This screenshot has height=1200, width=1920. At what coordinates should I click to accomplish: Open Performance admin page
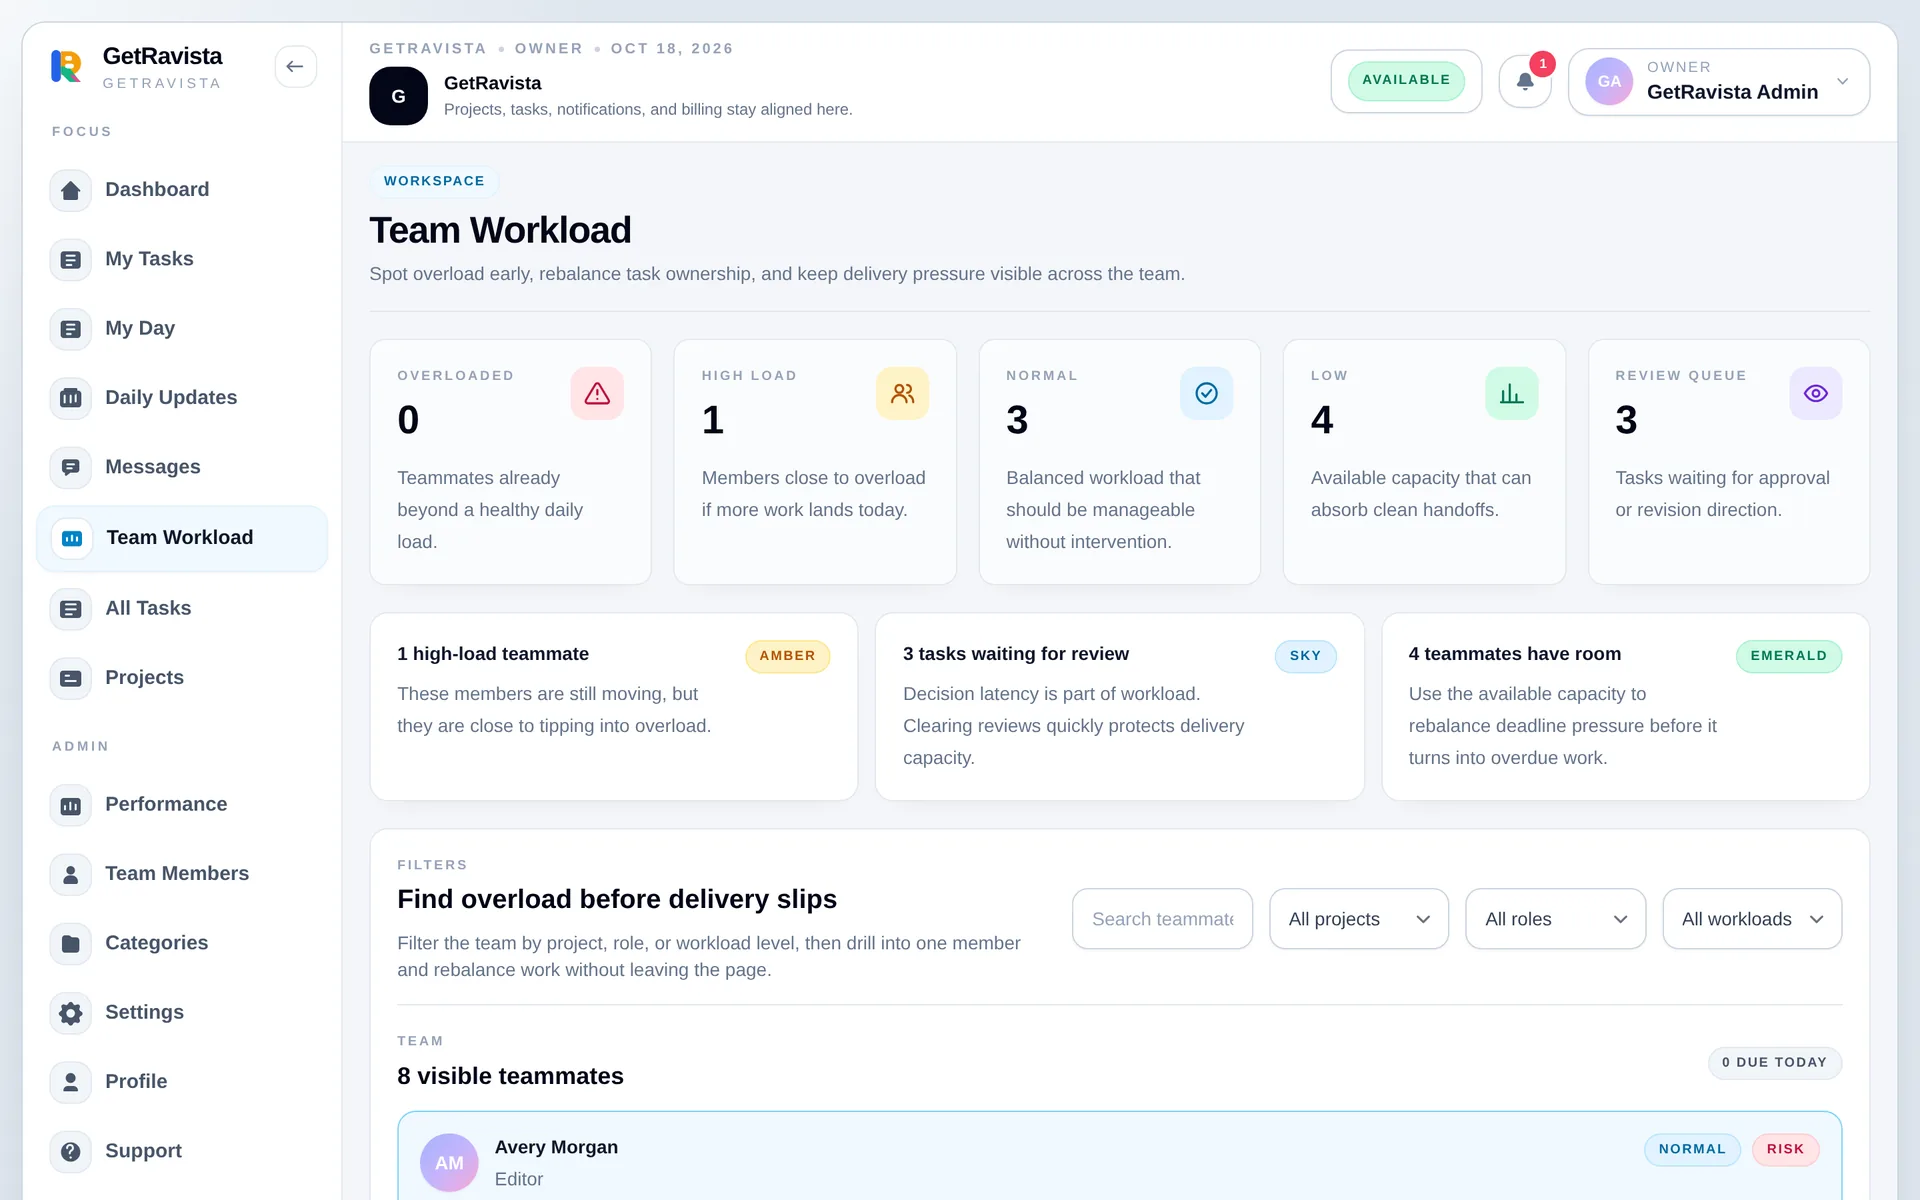pos(182,805)
